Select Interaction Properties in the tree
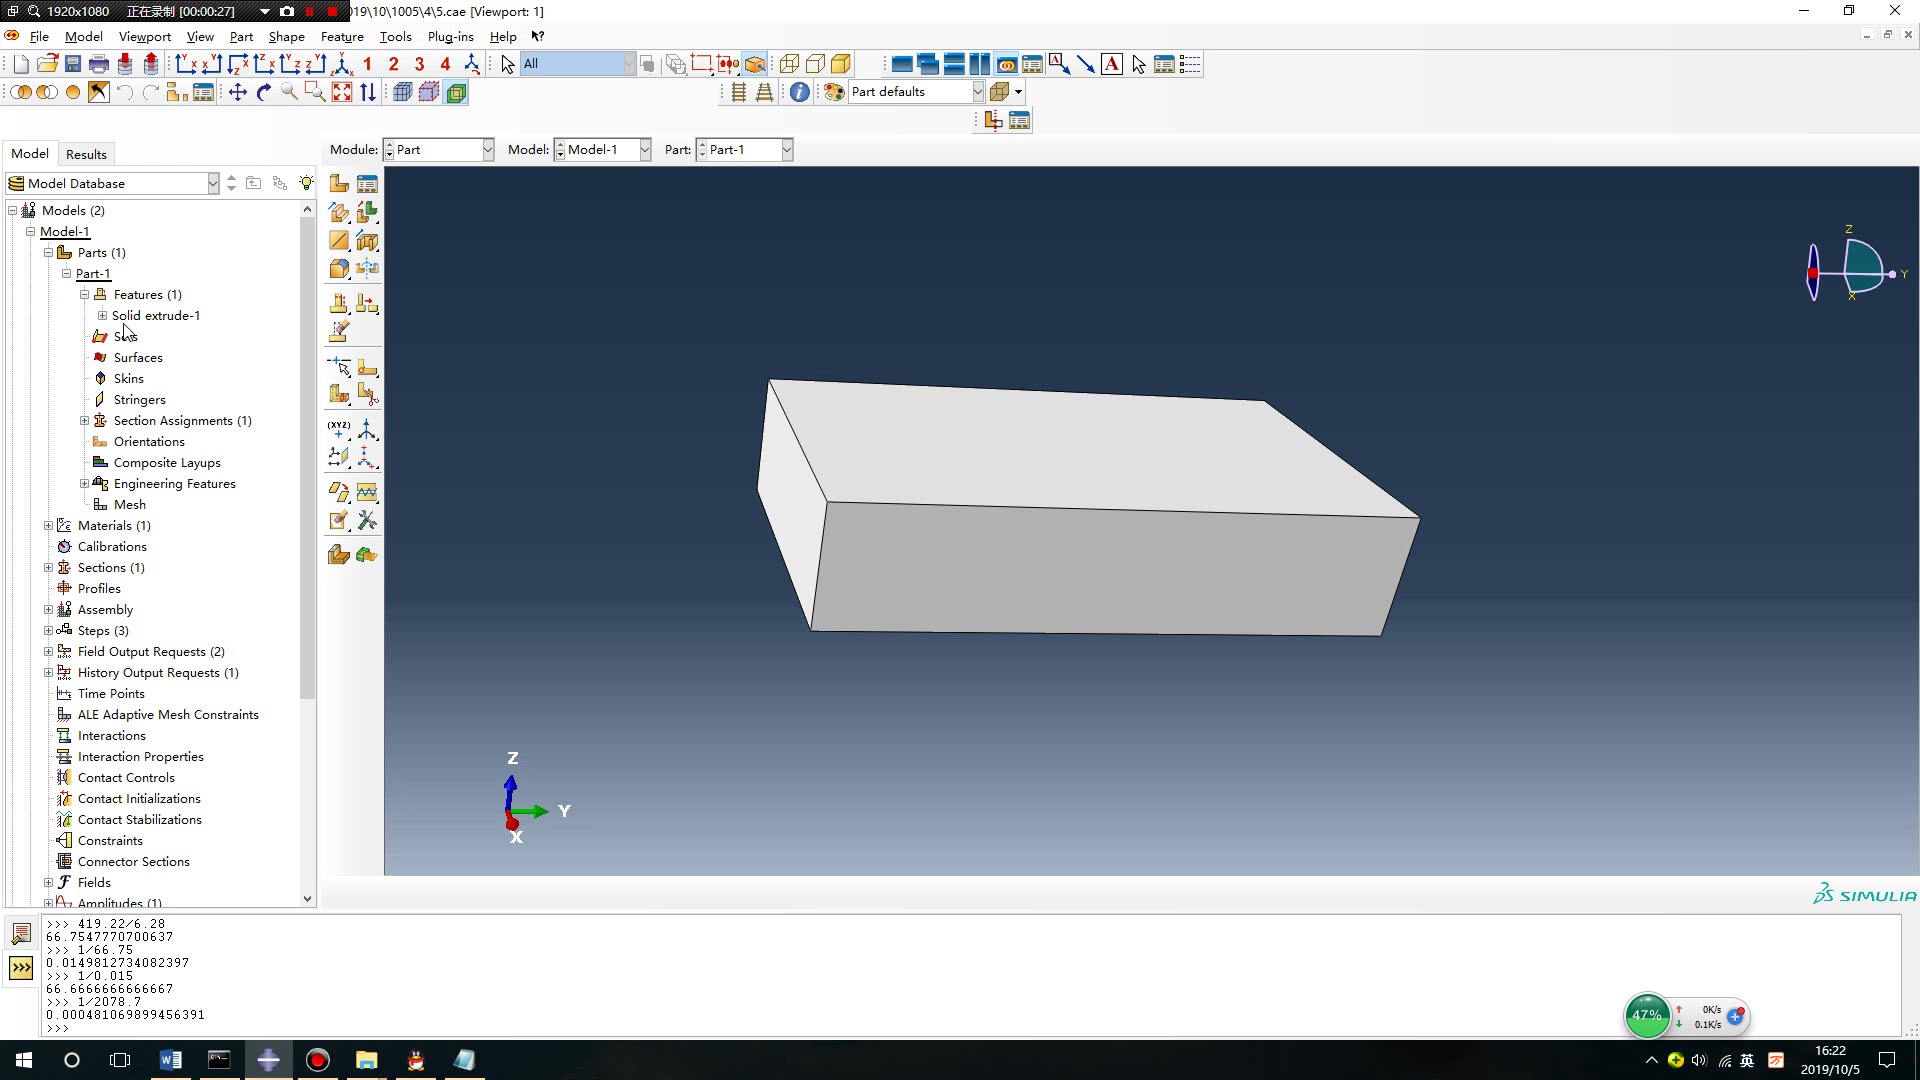 click(140, 756)
